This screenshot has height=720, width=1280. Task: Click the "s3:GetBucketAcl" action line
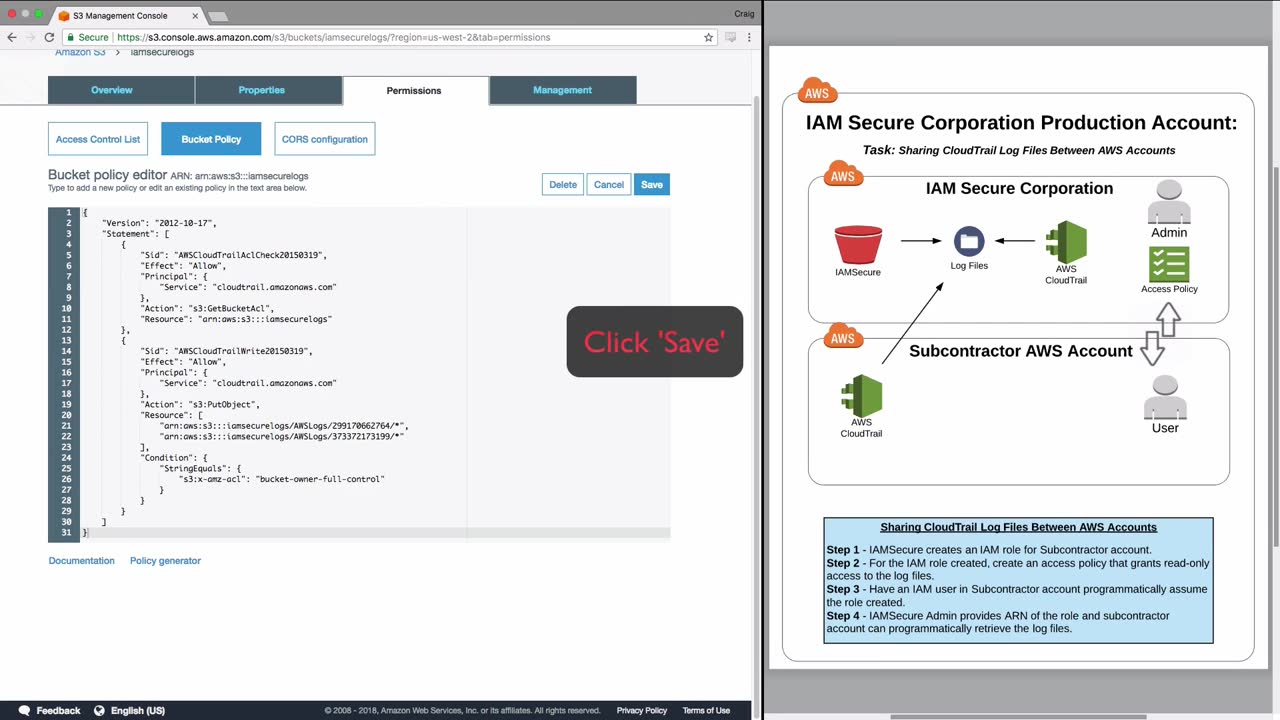pyautogui.click(x=207, y=309)
